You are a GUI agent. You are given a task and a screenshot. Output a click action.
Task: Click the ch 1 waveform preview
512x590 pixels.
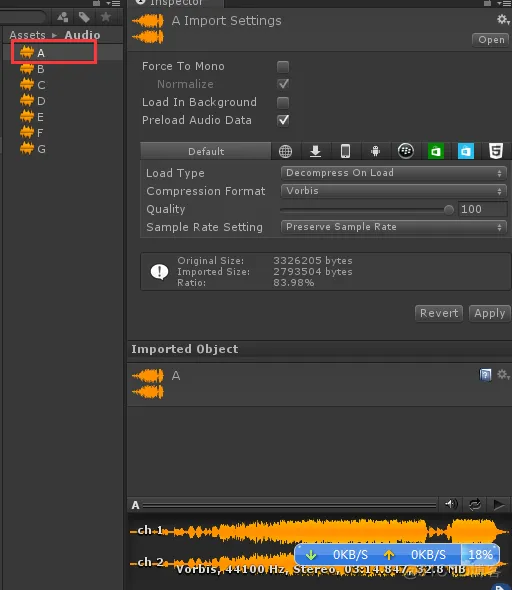pyautogui.click(x=319, y=531)
